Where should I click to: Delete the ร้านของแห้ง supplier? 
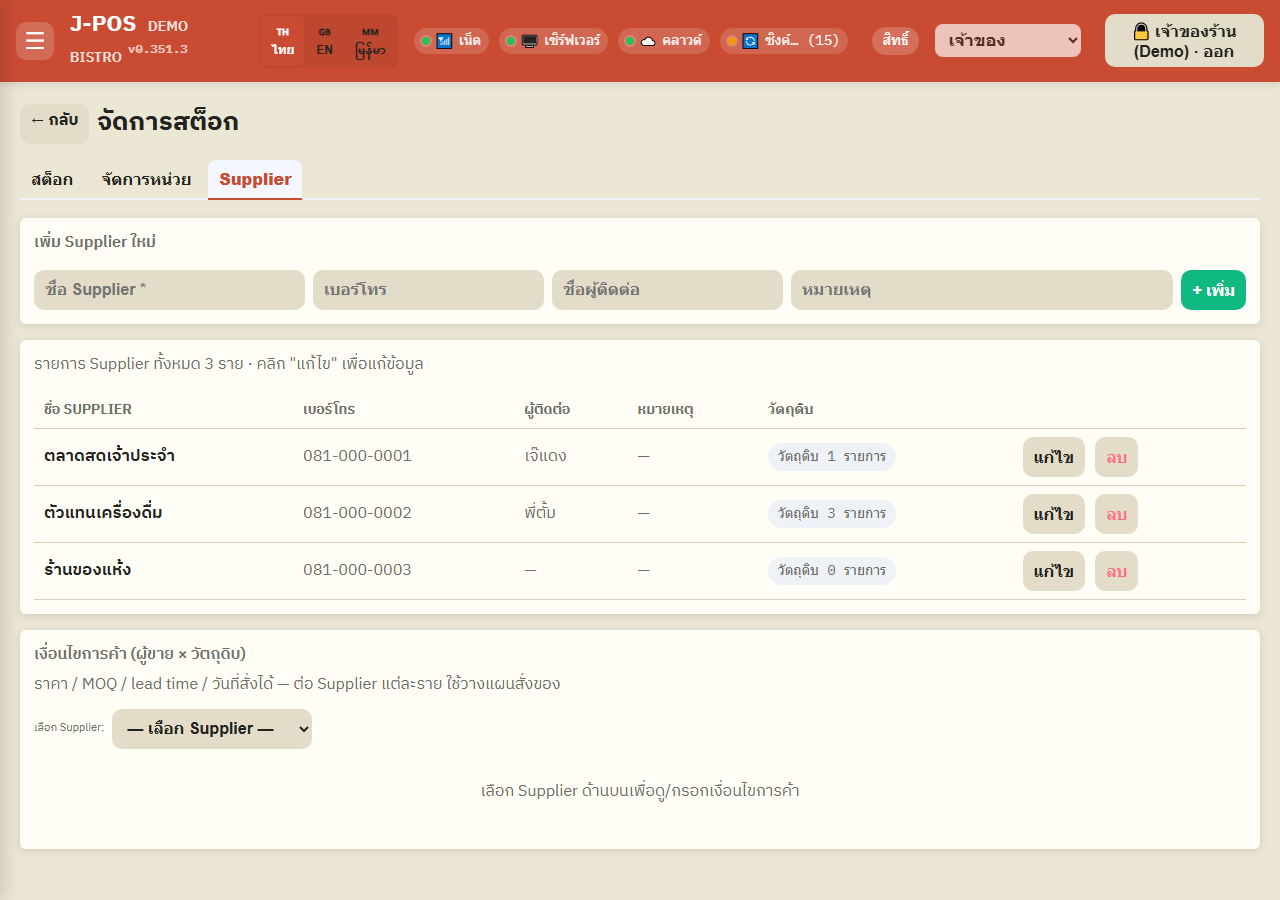click(1116, 571)
